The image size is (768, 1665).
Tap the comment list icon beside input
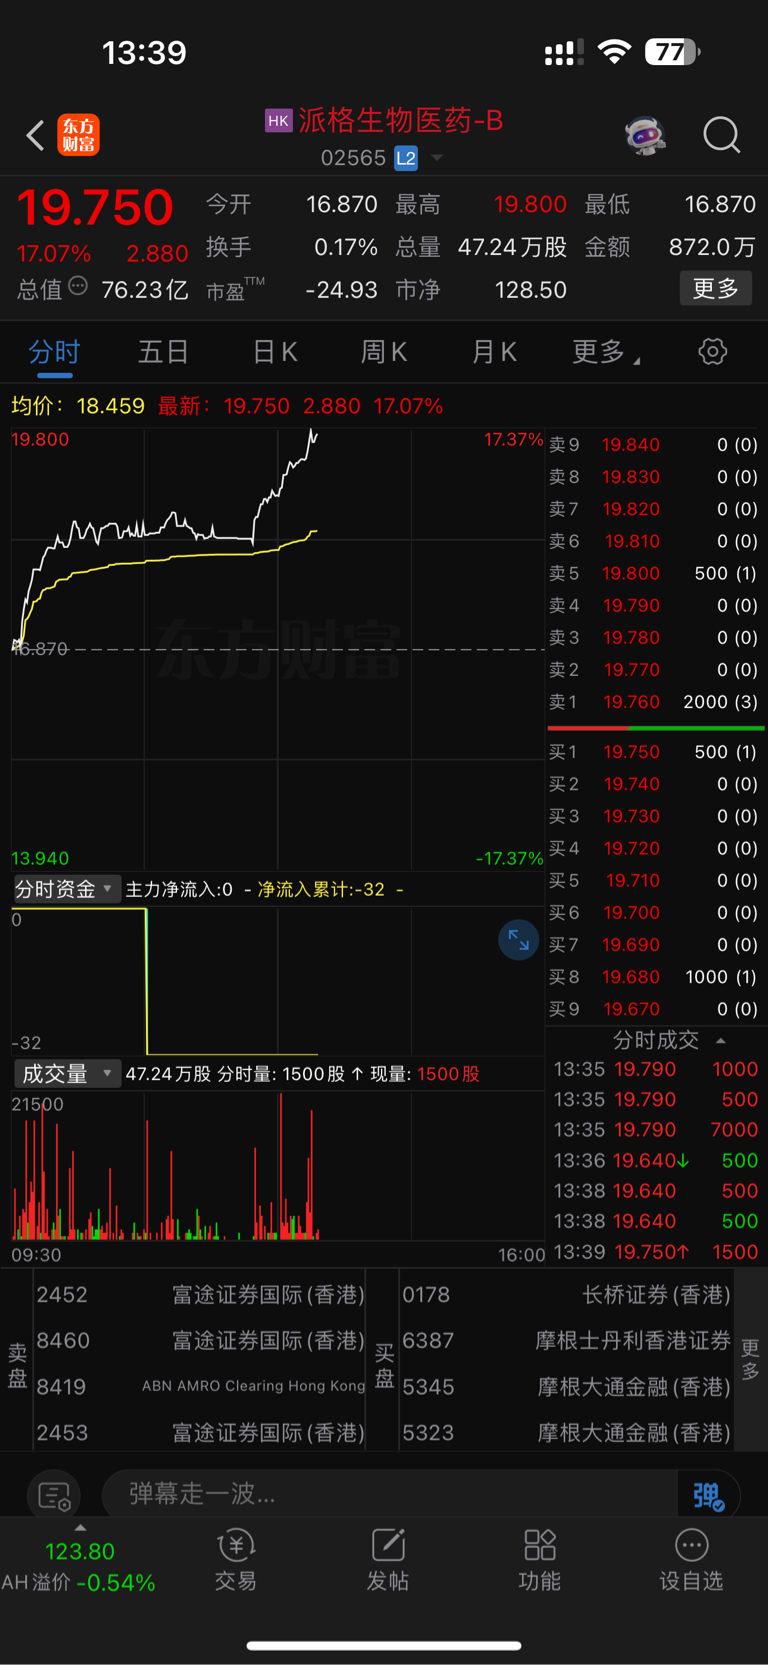53,1496
